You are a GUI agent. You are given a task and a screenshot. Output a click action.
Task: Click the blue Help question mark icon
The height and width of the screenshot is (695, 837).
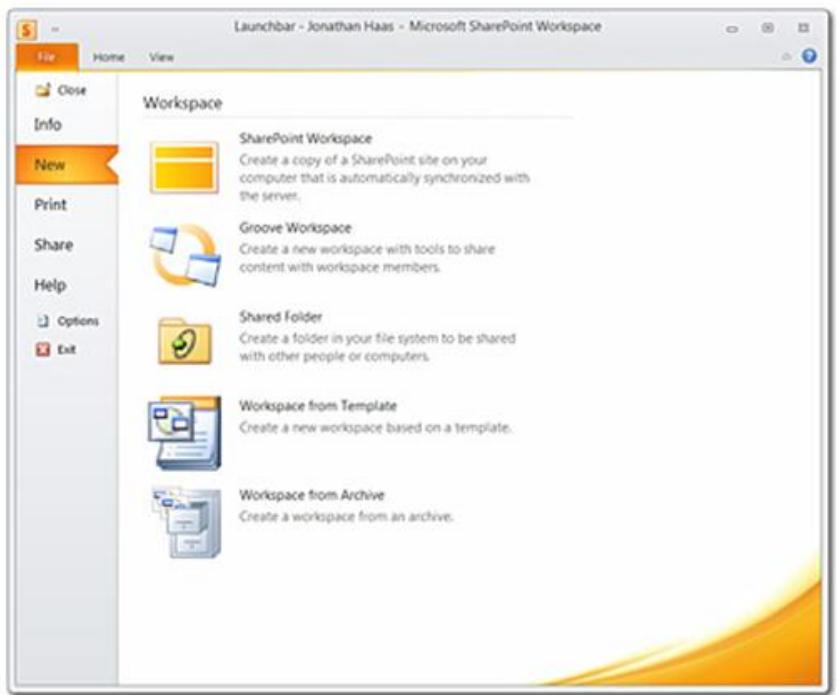point(809,56)
